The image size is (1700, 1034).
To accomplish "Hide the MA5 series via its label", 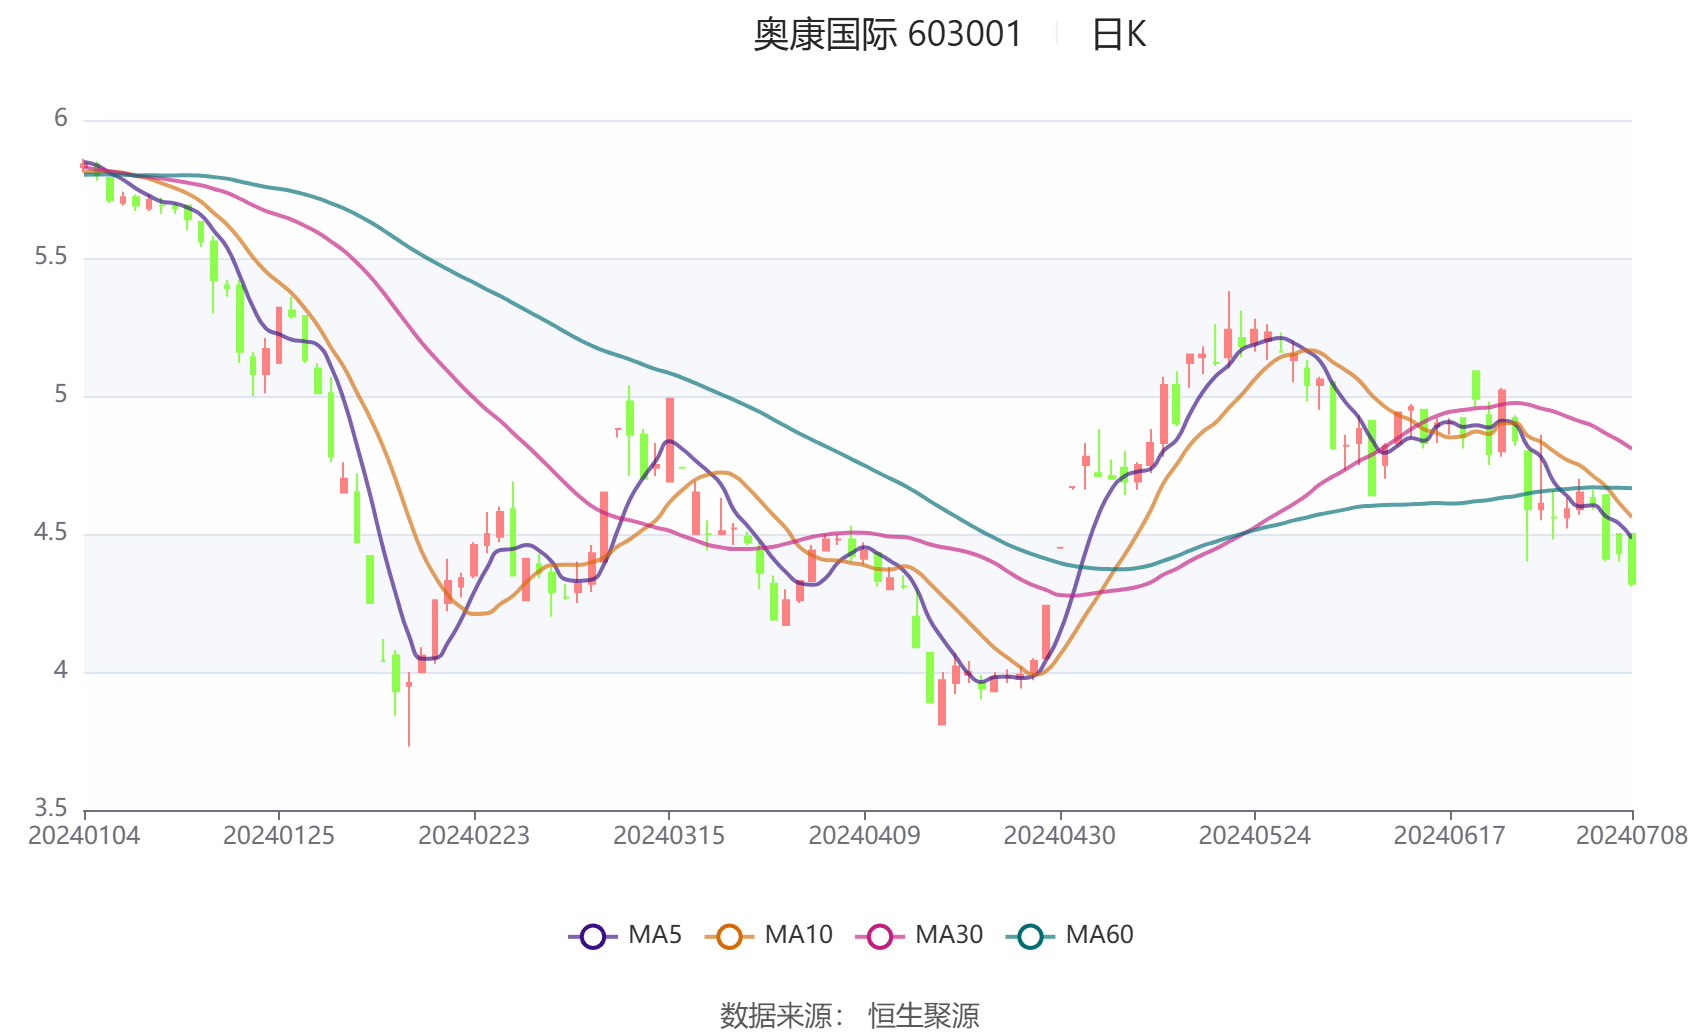I will 655,935.
